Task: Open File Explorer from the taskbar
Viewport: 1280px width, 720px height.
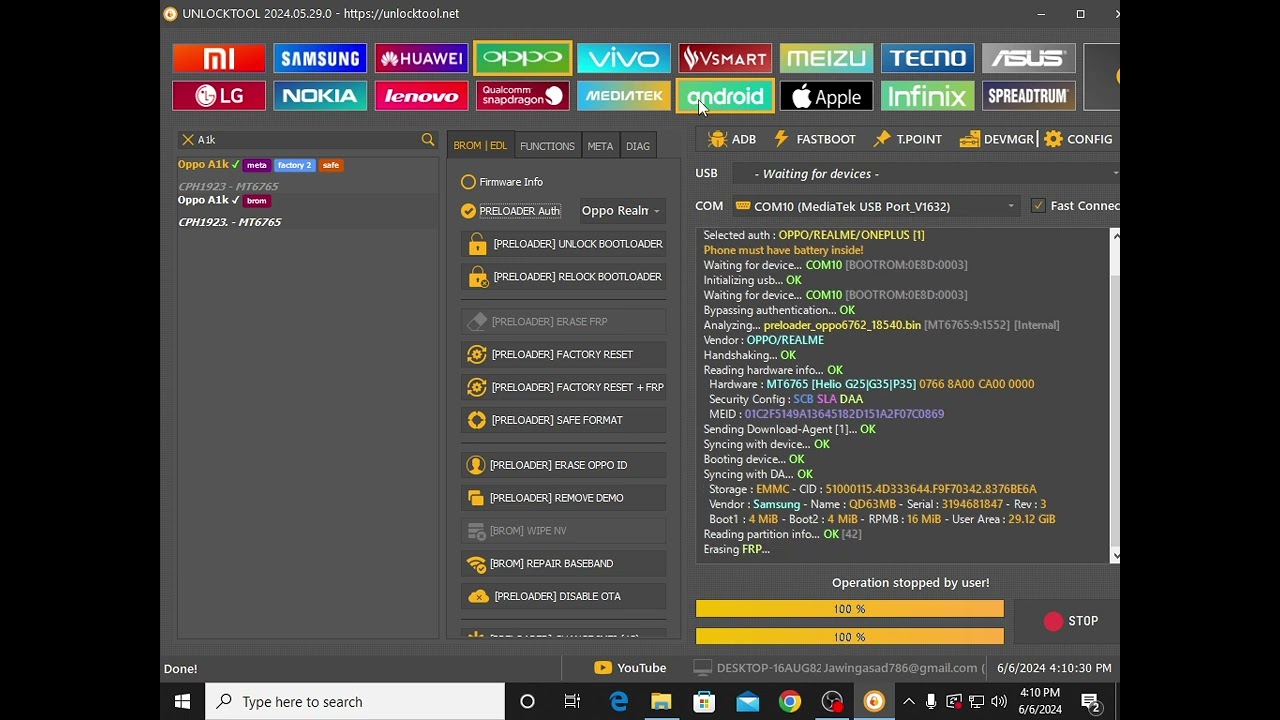Action: tap(661, 702)
